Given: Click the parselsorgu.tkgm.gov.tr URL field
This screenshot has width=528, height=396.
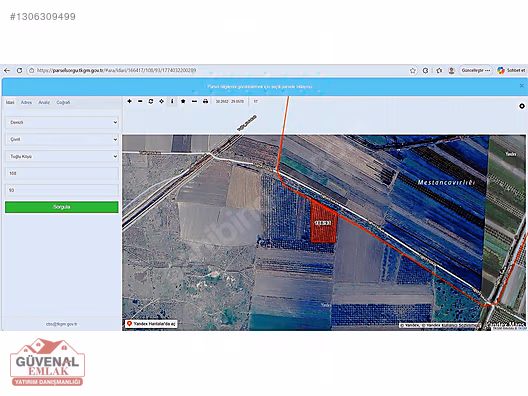Looking at the screenshot, I should point(116,70).
